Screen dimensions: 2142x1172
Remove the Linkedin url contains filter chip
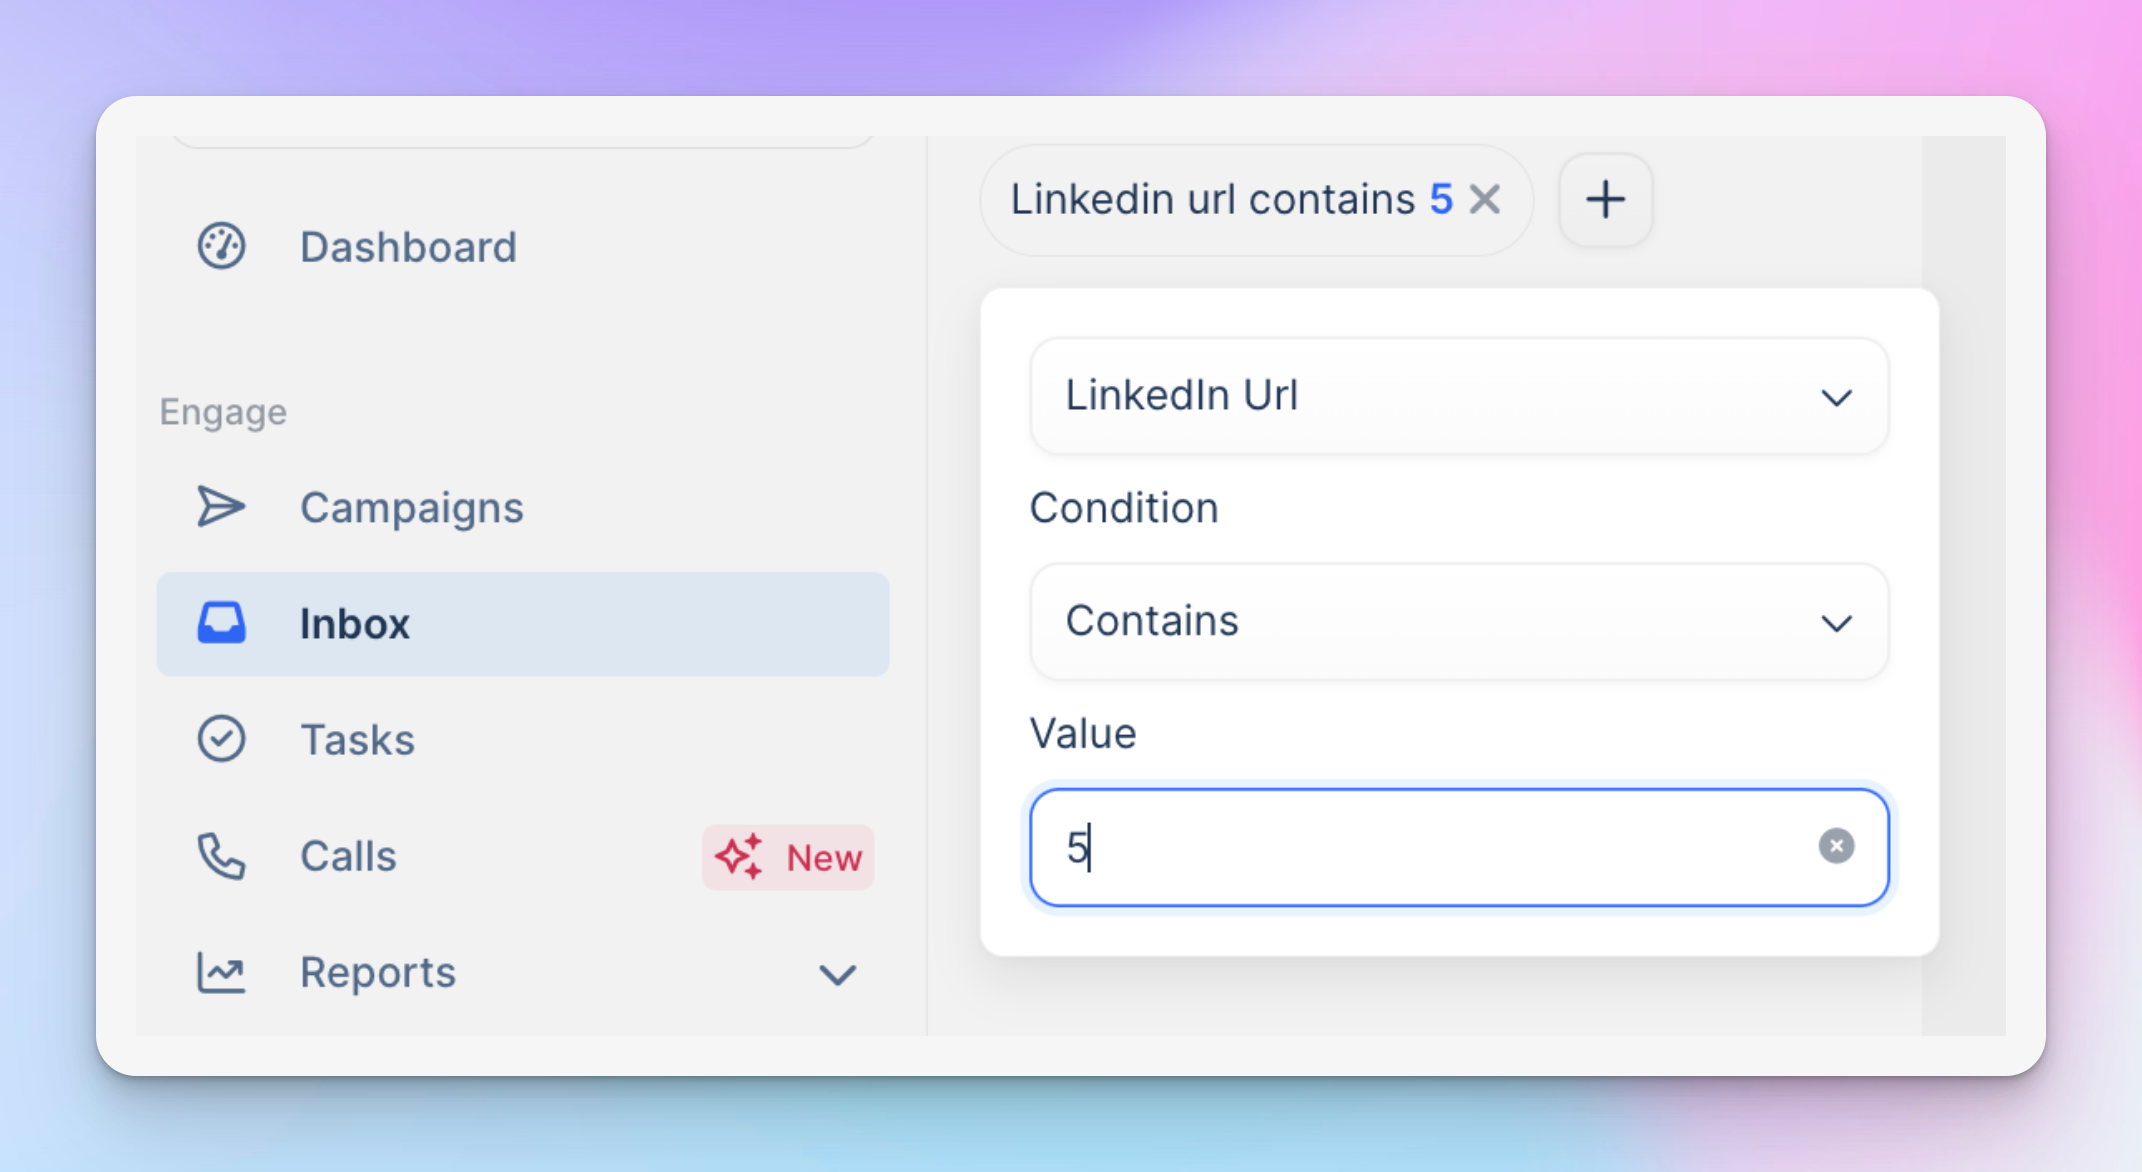click(1485, 199)
